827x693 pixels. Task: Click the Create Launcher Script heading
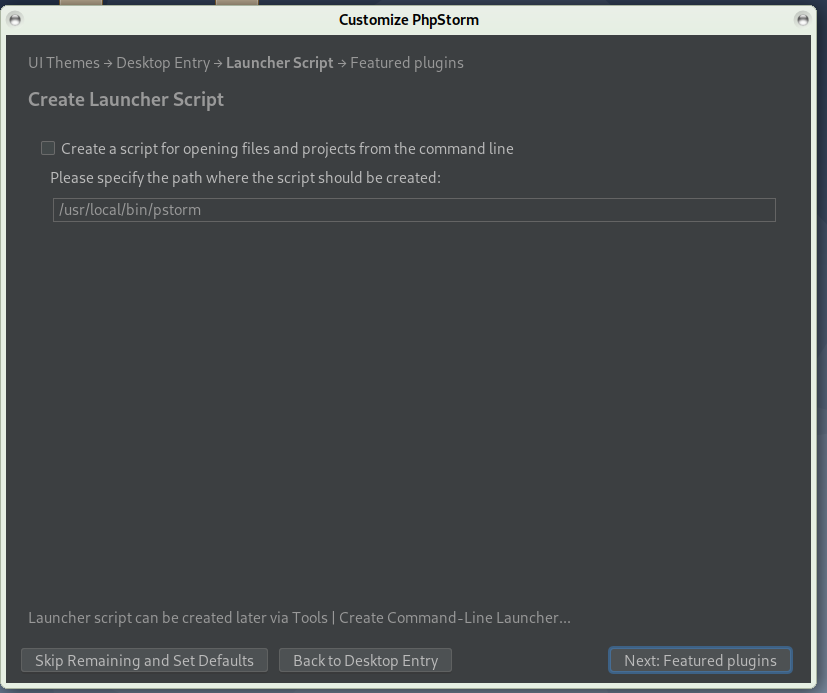click(x=126, y=99)
